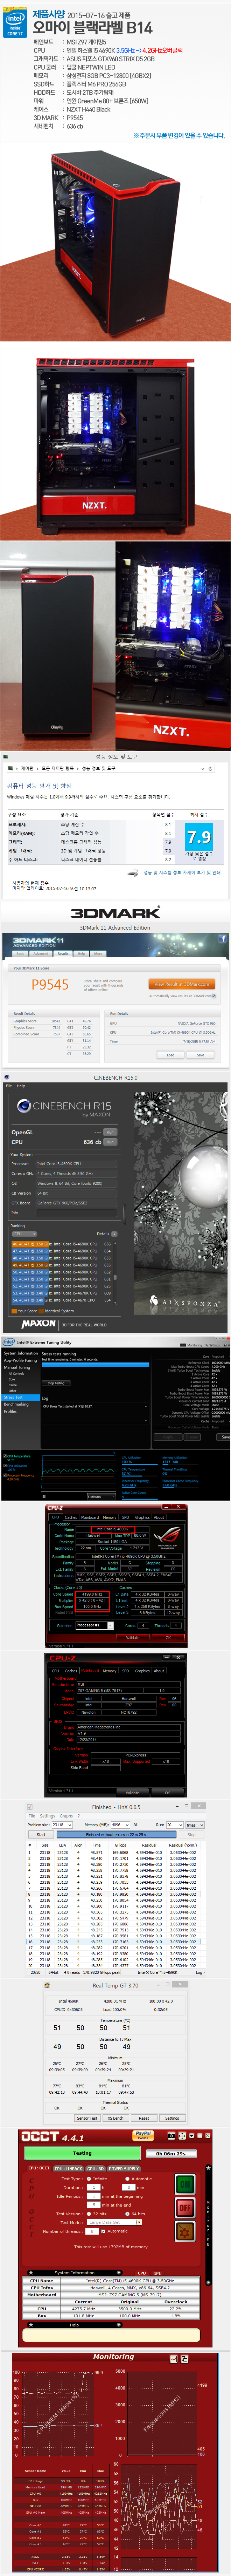231x2576 pixels.
Task: Open the Help menu in Cinebench R15
Action: [21, 1086]
